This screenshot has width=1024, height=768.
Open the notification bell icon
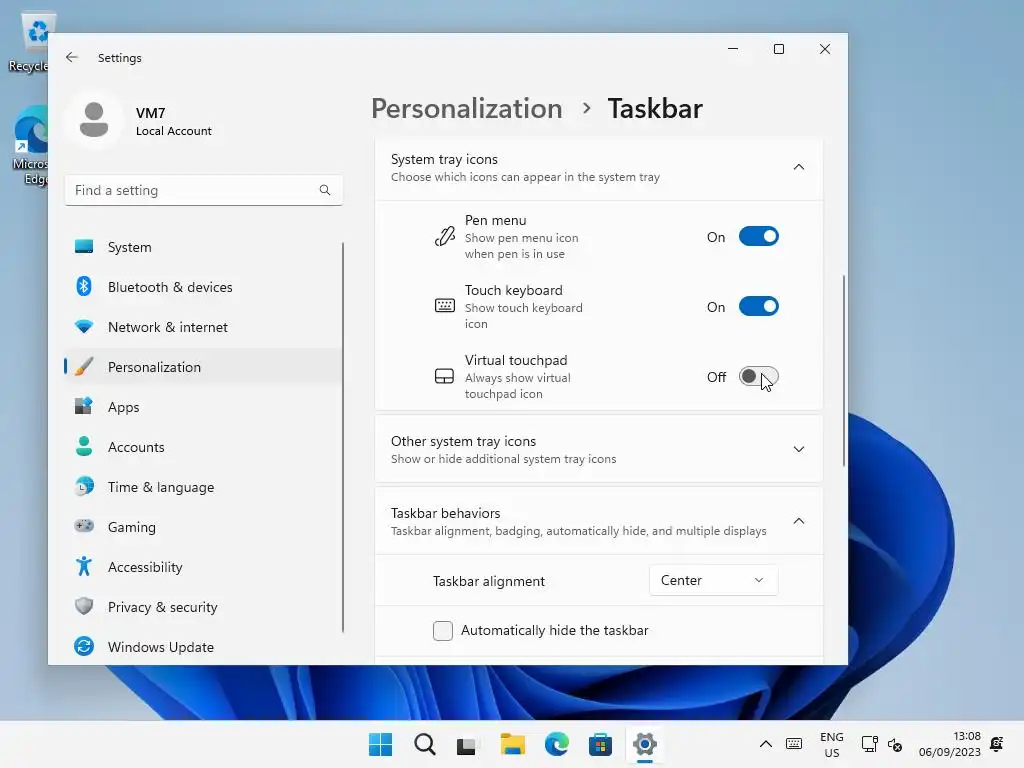coord(997,744)
